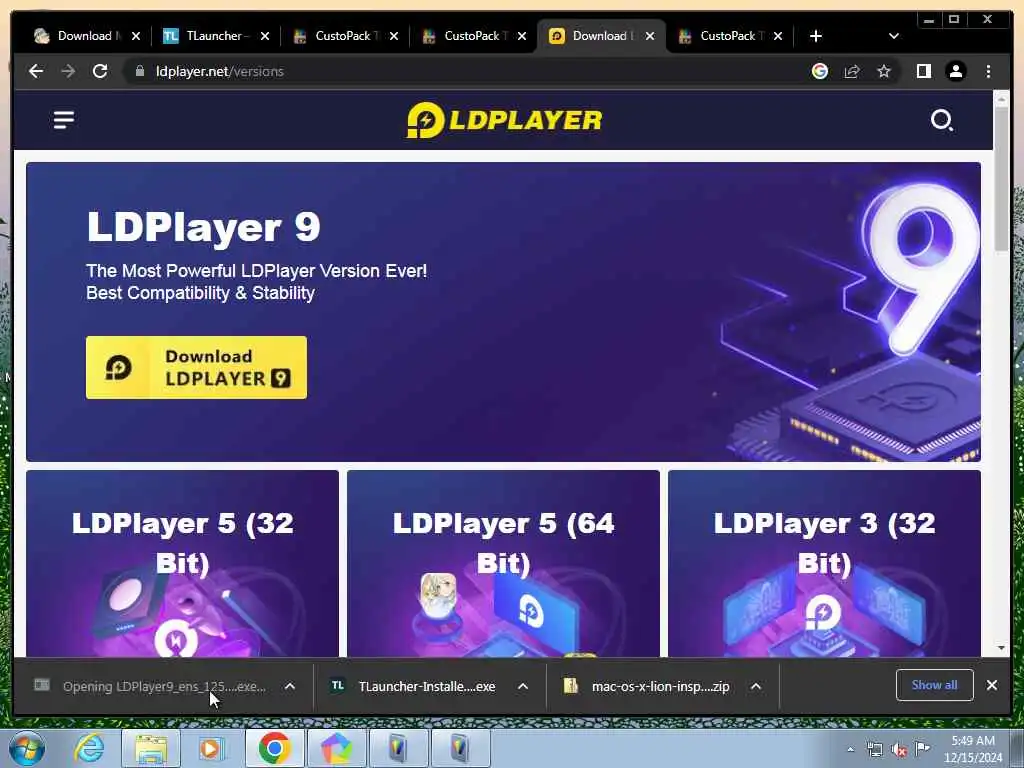Click the browser forward arrow

(x=68, y=71)
